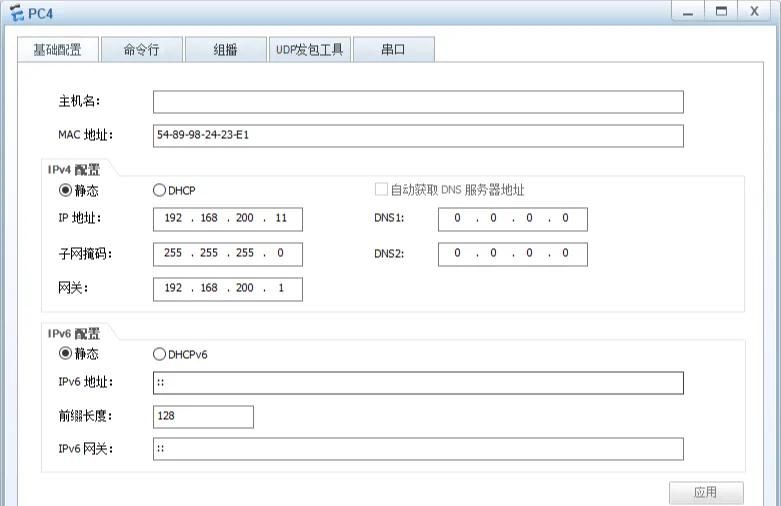Switch to the UDP发包工具 tab

click(309, 50)
